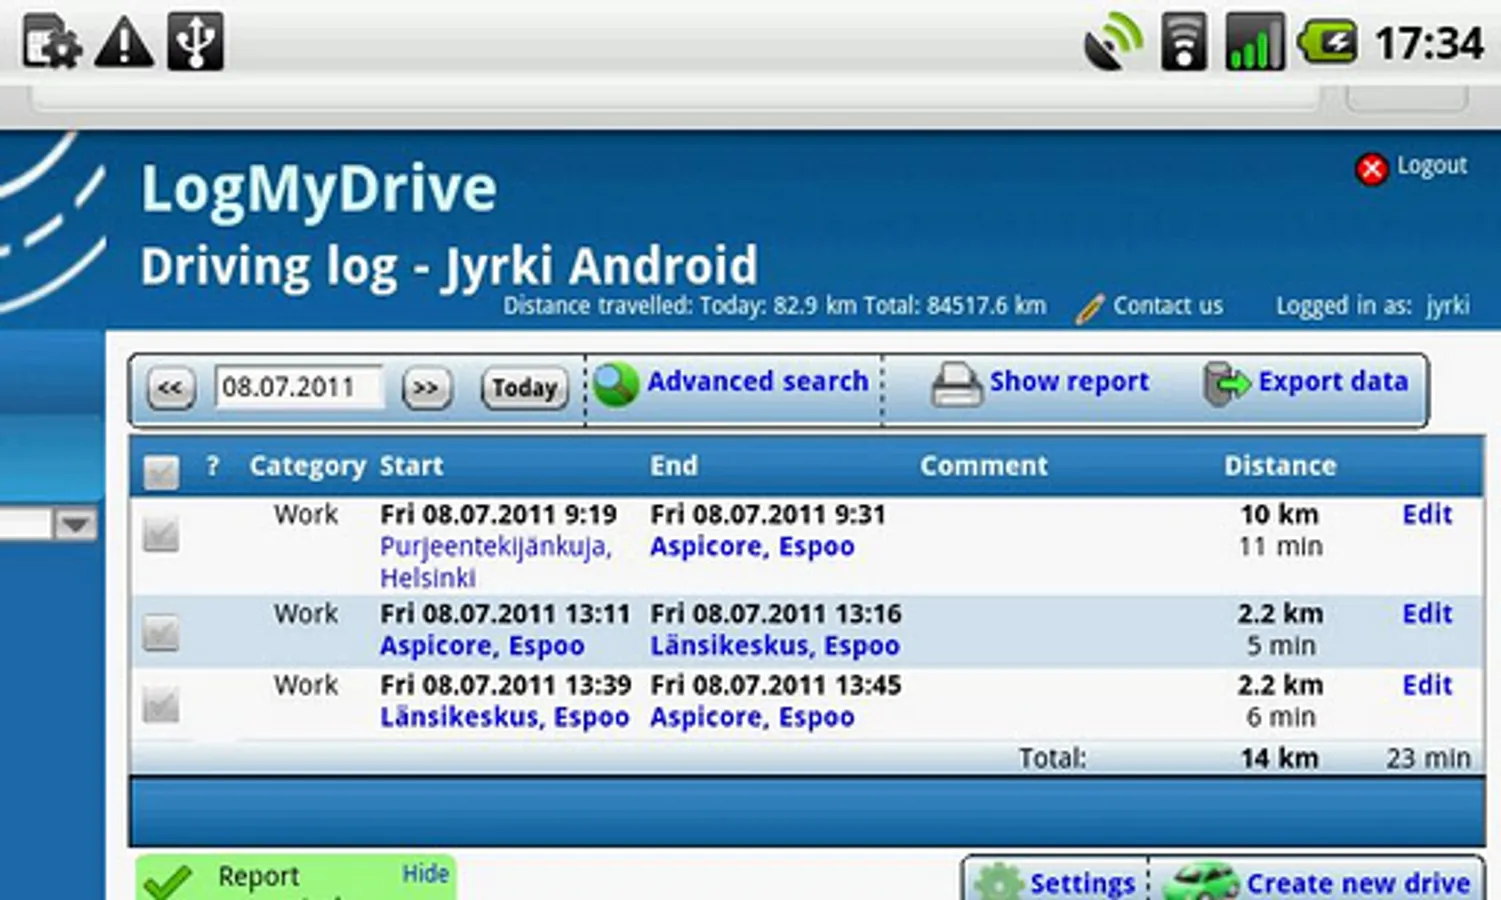This screenshot has width=1501, height=900.
Task: Open Aspicore, Espoo start location at 13:11
Action: pos(482,645)
